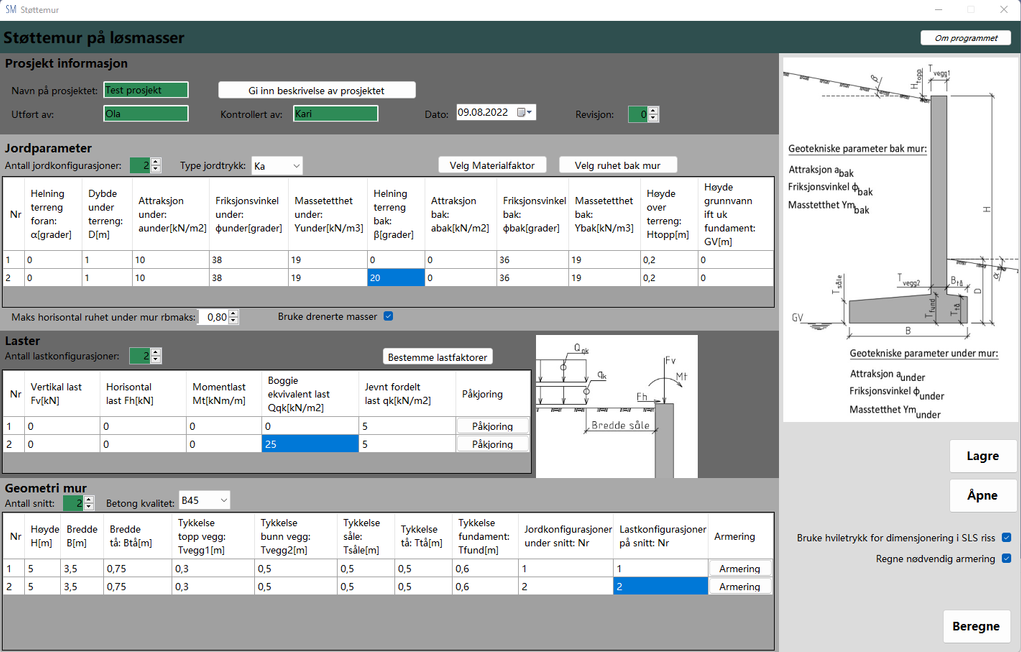
Task: Adjust 'Antall lastkonfigurasjoner' stepper
Action: pyautogui.click(x=156, y=356)
